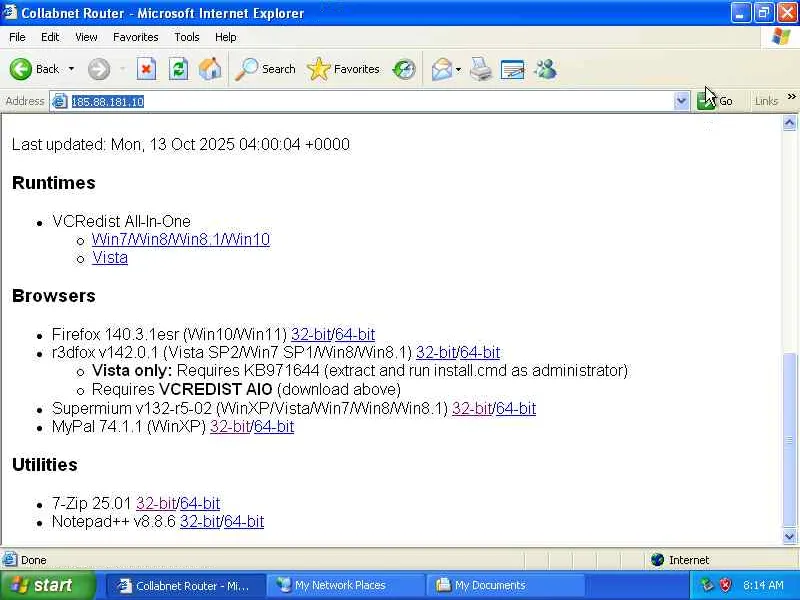Open the Search magnifier toolbar button

(265, 69)
